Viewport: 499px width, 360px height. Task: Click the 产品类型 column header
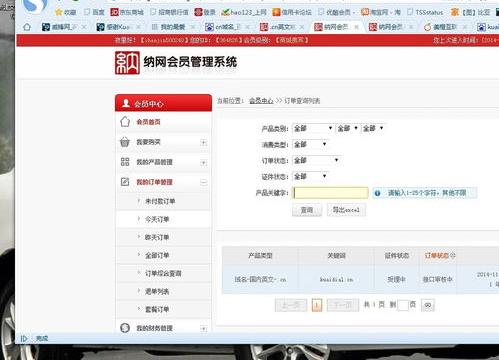point(260,256)
